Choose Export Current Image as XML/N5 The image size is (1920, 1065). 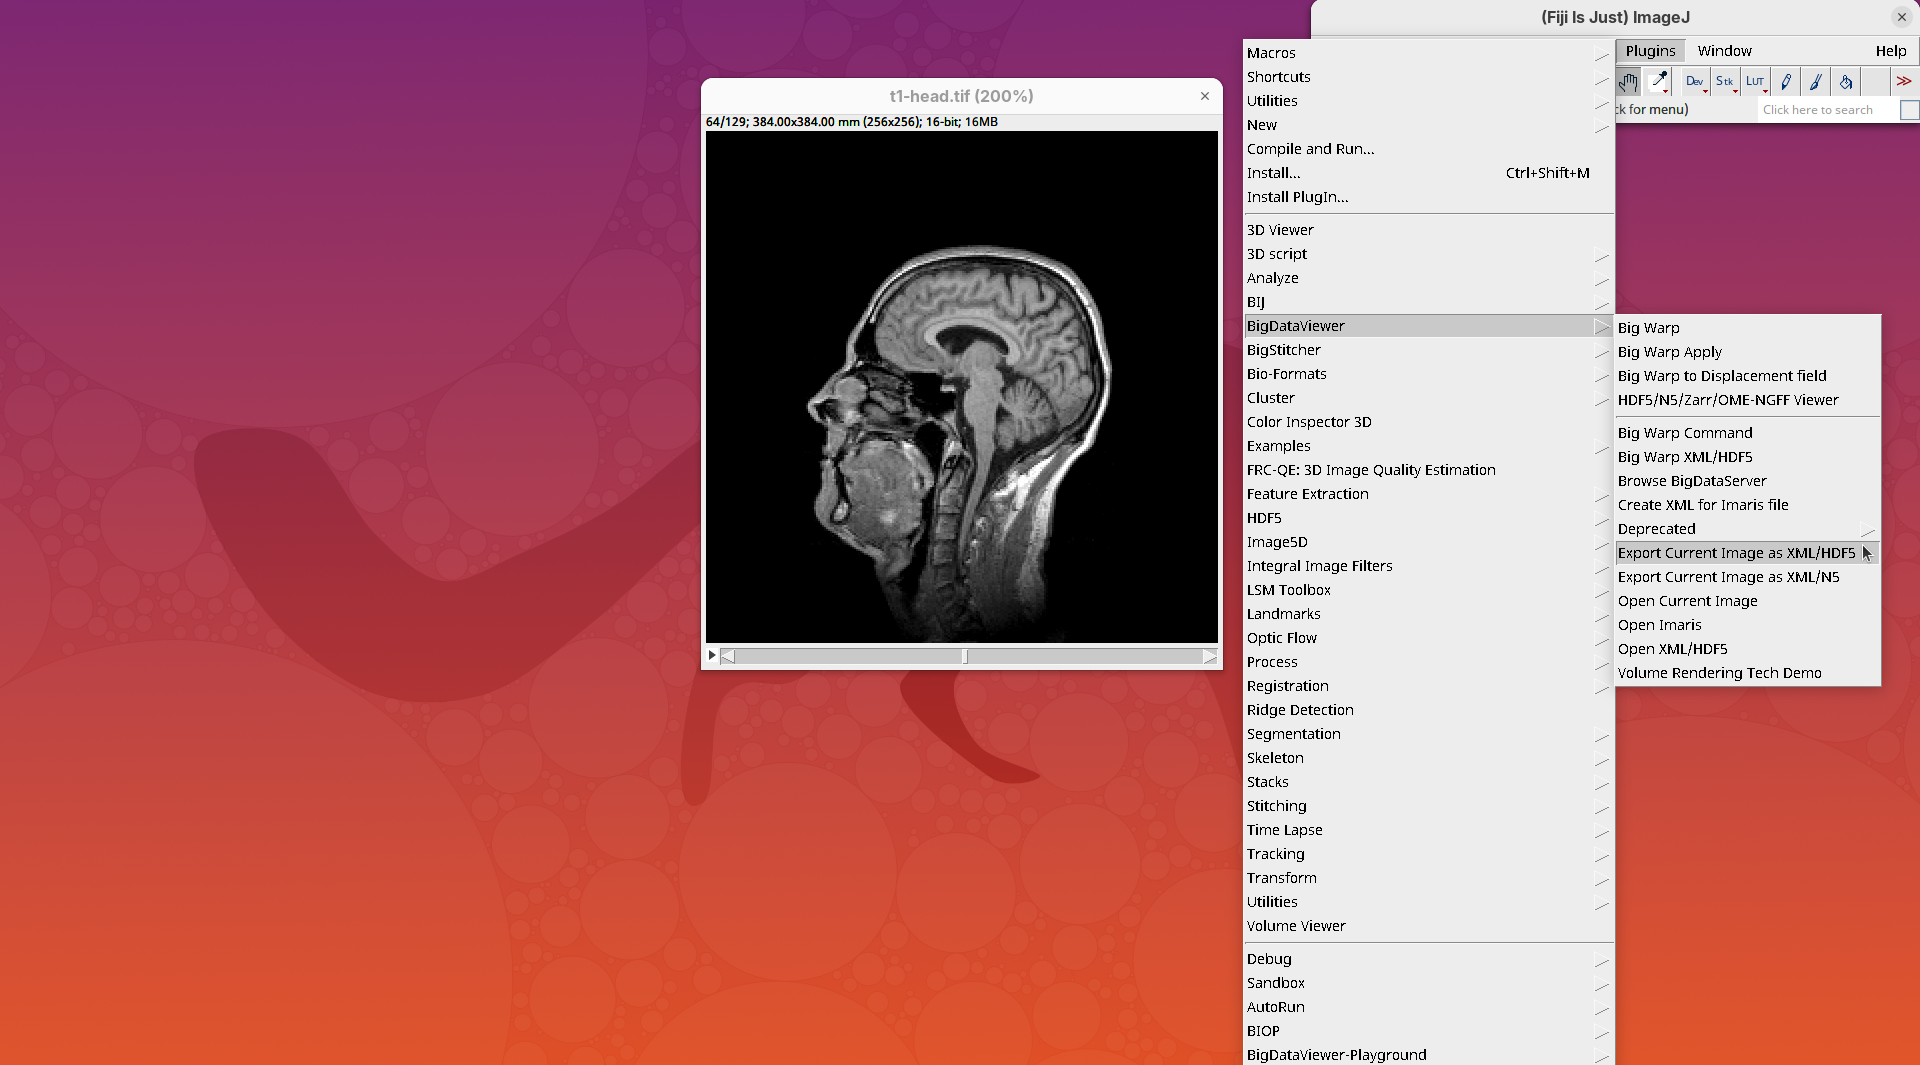coord(1728,577)
